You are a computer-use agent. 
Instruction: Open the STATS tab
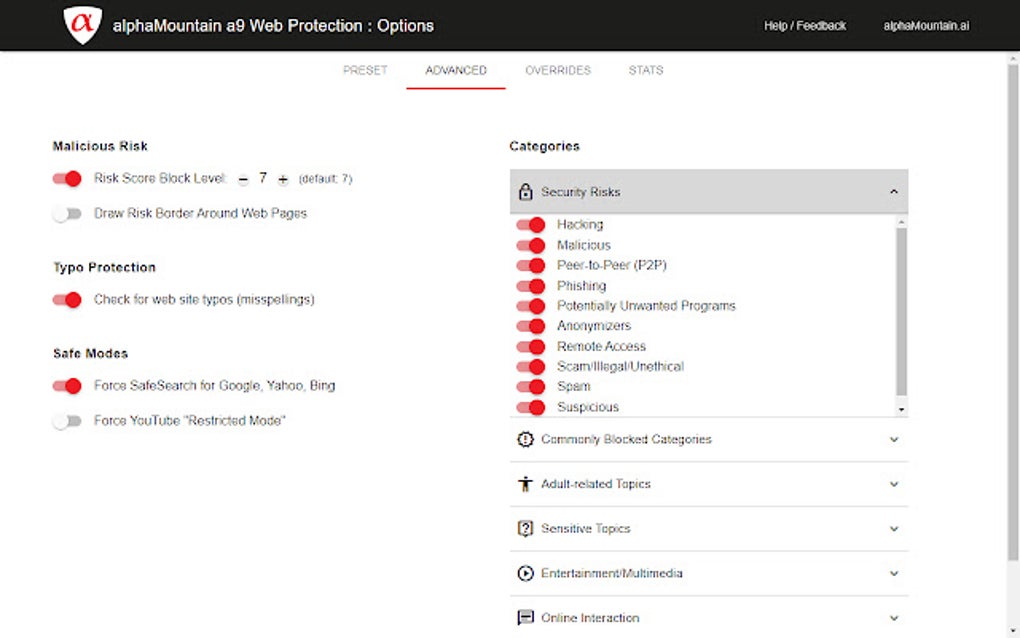coord(645,70)
